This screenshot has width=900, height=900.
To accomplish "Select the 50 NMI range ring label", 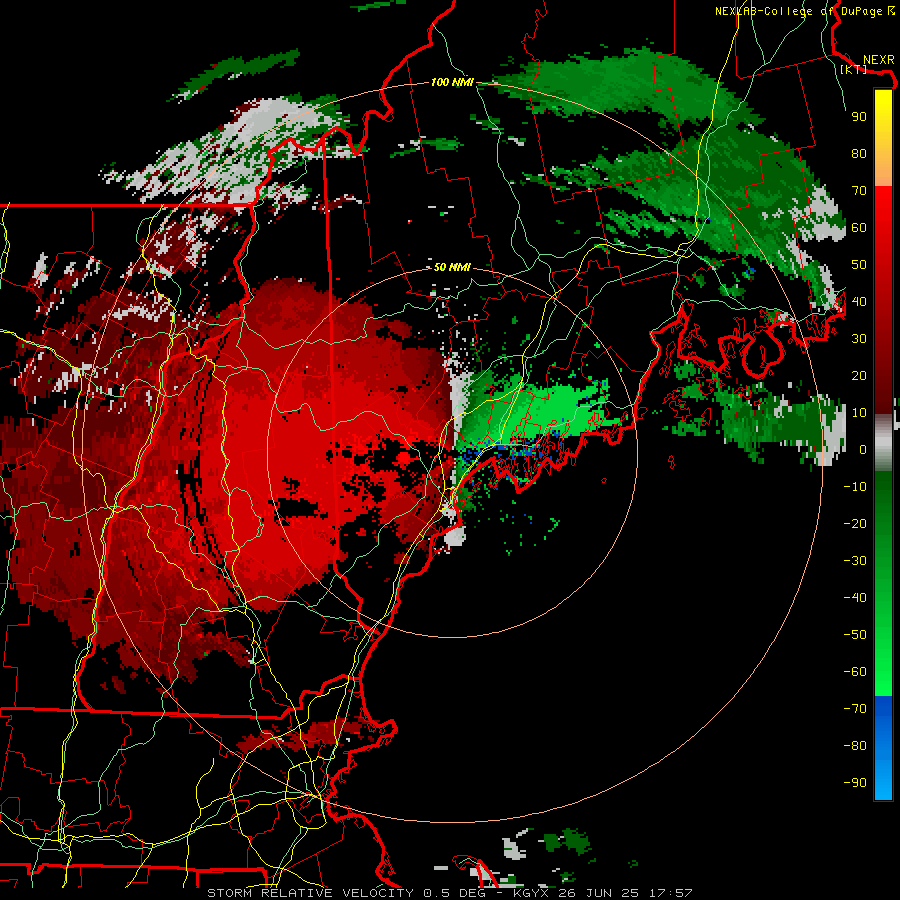I will point(452,267).
